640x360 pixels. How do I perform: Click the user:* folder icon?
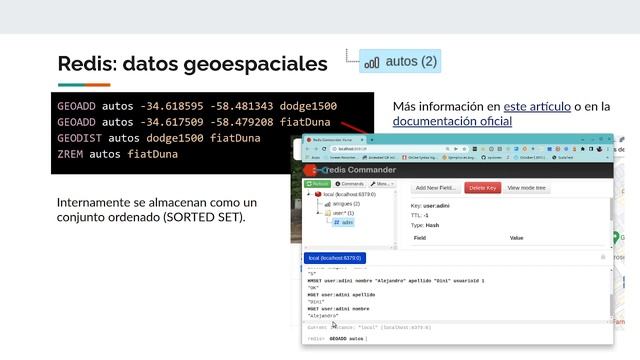click(328, 213)
